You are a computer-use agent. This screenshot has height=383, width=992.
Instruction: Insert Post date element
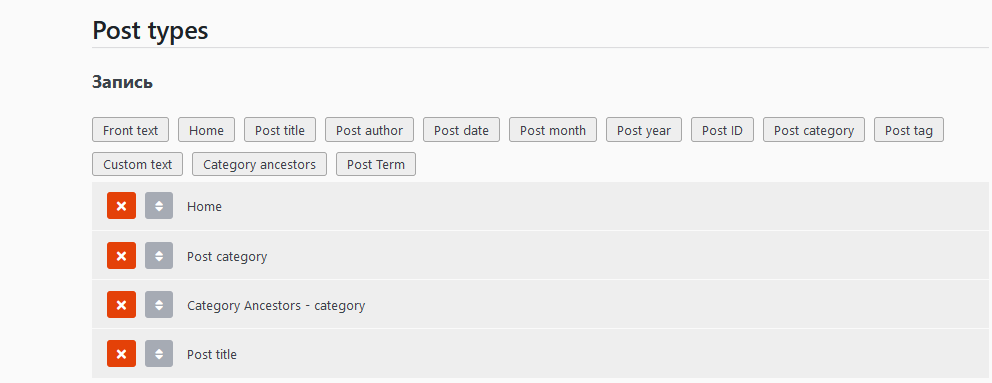461,130
